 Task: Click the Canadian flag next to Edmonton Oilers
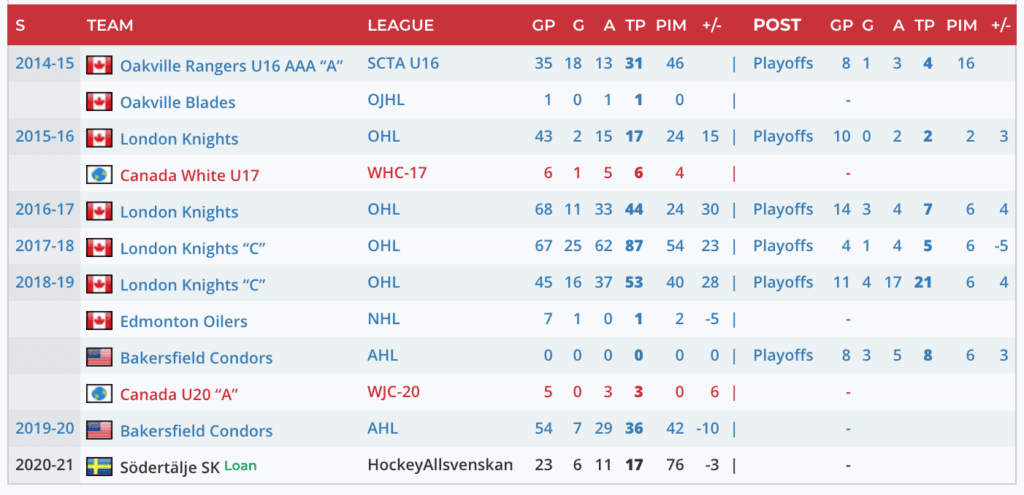coord(98,321)
